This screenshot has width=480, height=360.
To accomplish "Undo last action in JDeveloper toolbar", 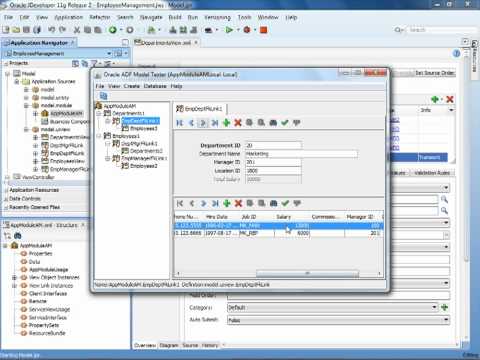I will pos(51,30).
